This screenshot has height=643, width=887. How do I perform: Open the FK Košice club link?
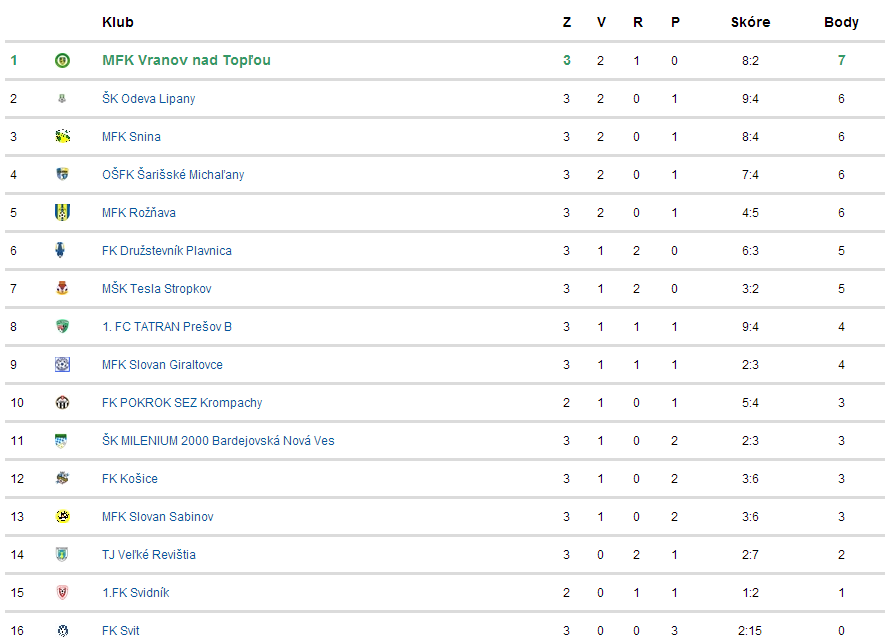[x=129, y=479]
